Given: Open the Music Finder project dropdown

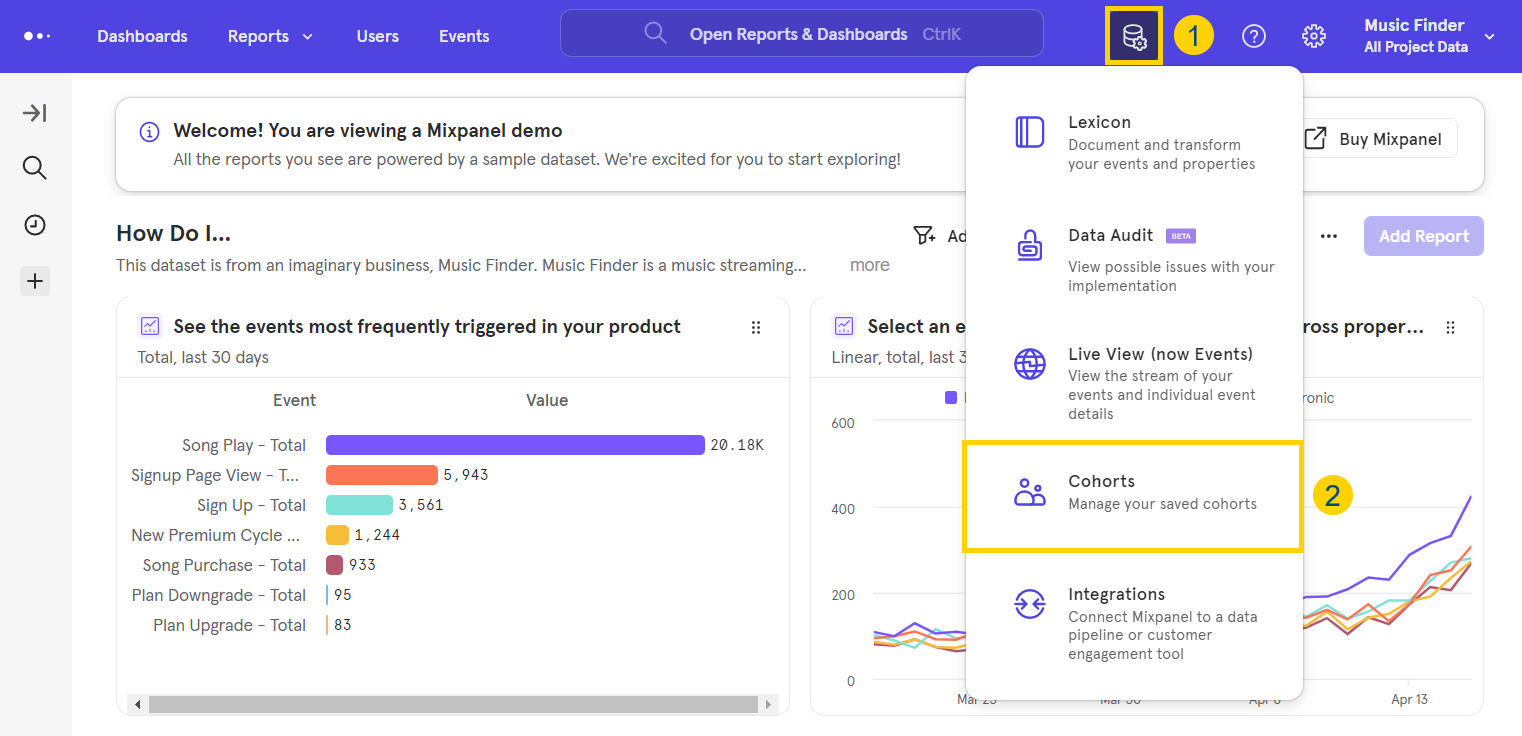Looking at the screenshot, I should tap(1429, 36).
